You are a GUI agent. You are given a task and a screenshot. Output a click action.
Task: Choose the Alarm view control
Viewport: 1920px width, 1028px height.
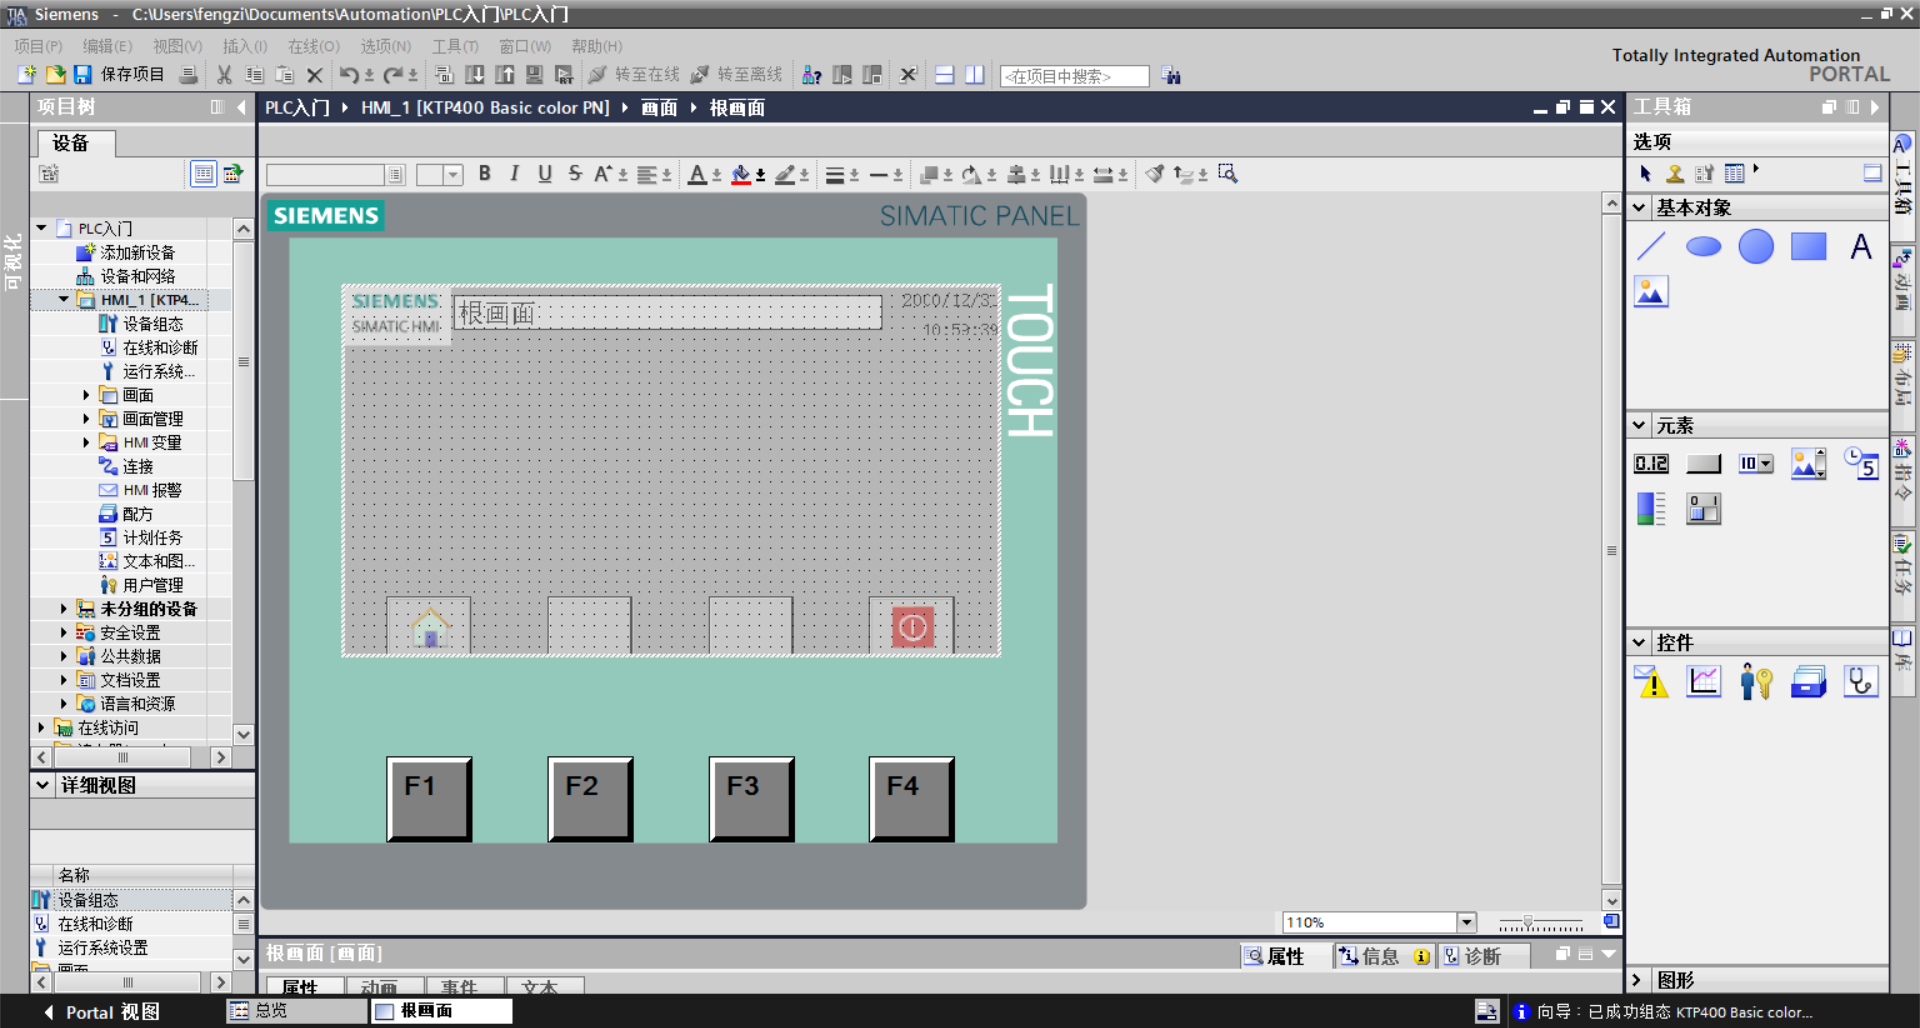[x=1651, y=681]
